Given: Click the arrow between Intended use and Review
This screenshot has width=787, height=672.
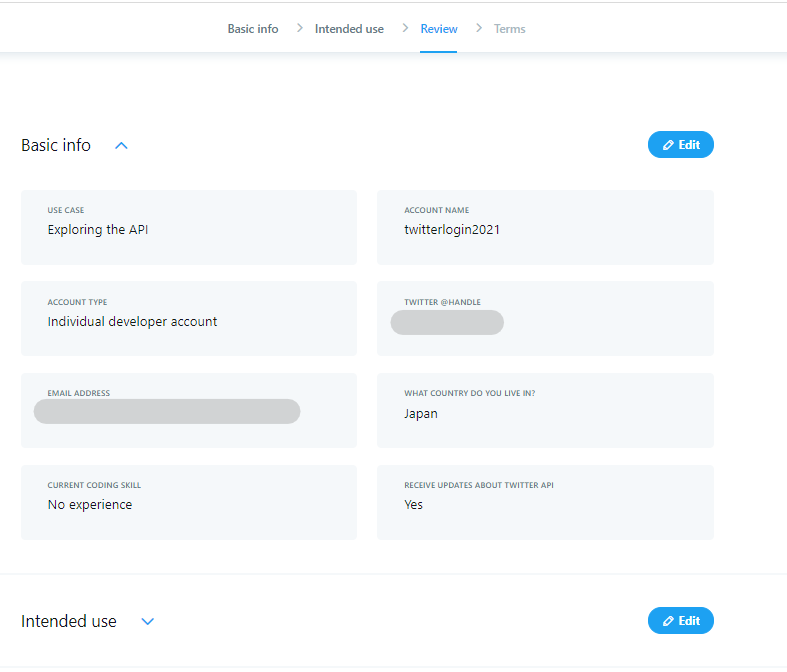Looking at the screenshot, I should coord(405,28).
